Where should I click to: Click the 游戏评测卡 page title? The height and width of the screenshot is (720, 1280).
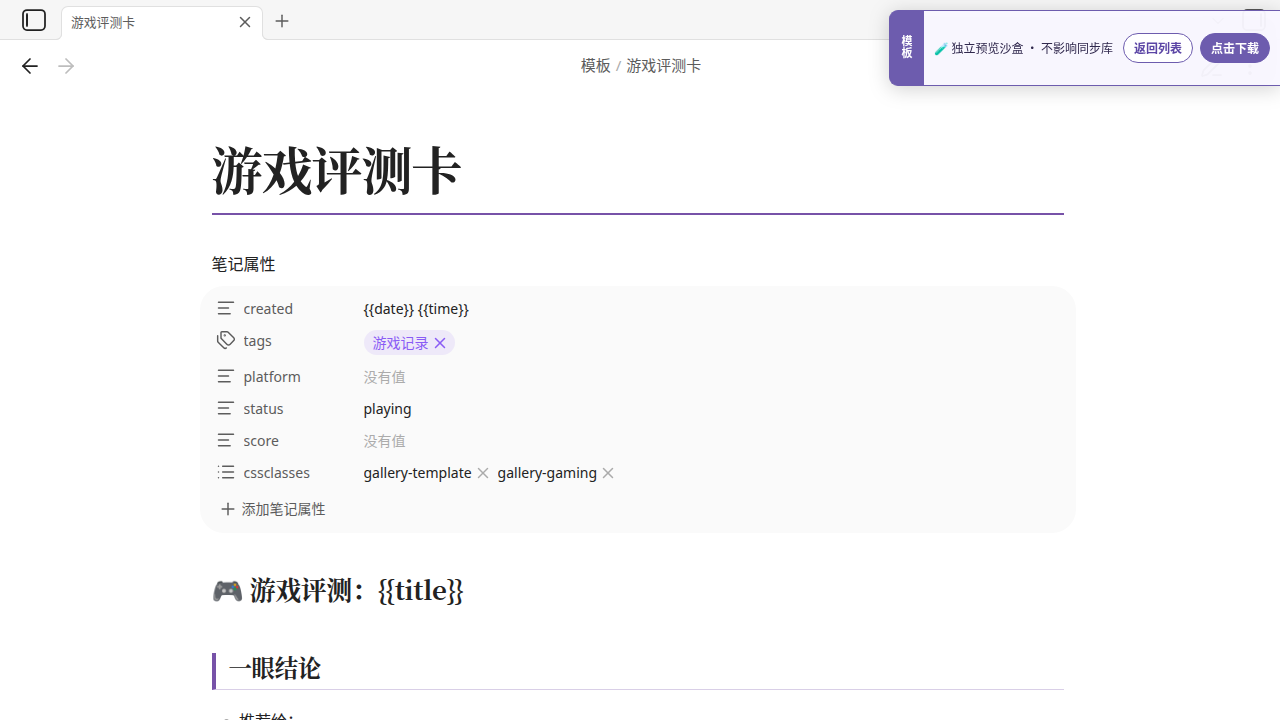coord(336,170)
